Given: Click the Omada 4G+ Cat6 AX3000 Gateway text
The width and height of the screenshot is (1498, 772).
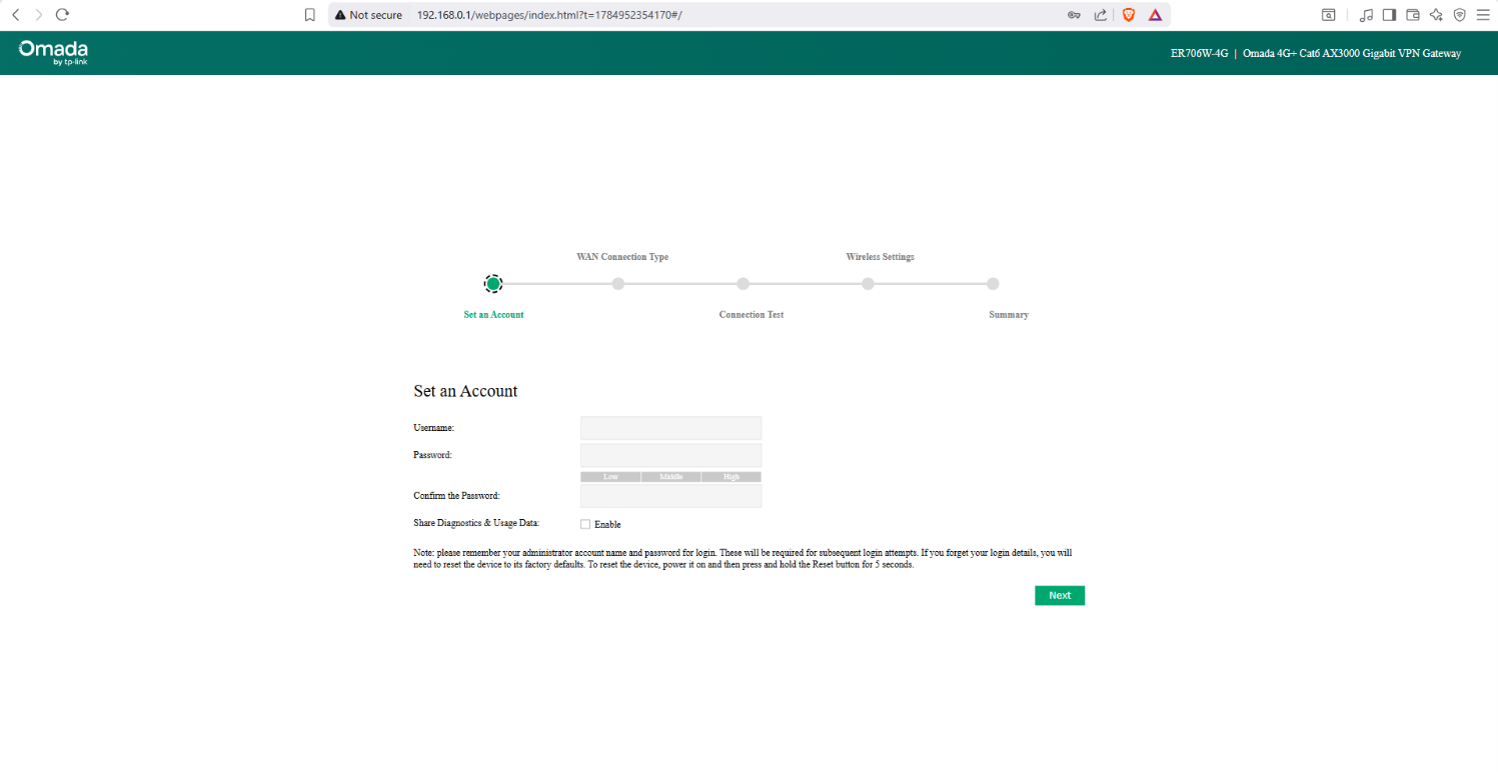Looking at the screenshot, I should [1352, 53].
